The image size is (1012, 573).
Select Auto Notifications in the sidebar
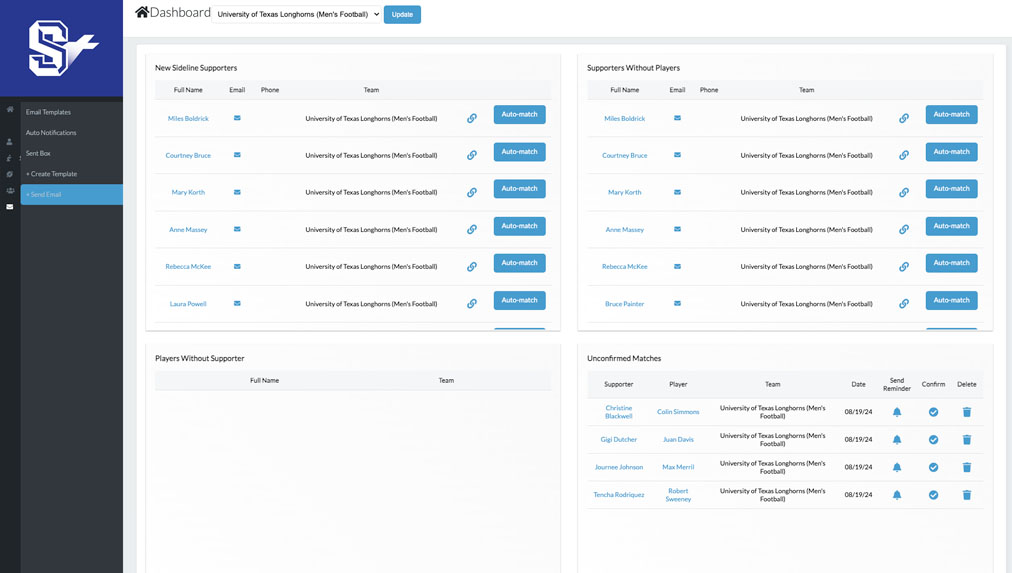click(x=51, y=133)
